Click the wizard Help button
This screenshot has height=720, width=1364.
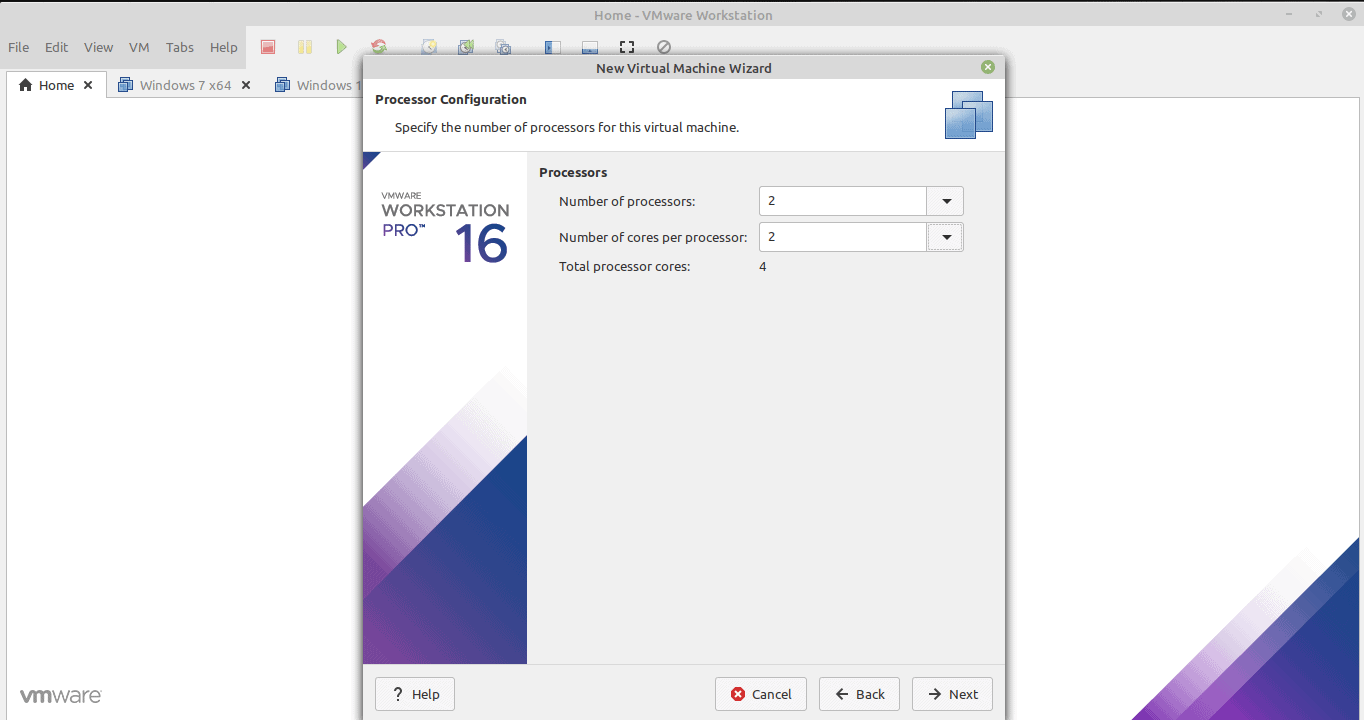(x=415, y=694)
